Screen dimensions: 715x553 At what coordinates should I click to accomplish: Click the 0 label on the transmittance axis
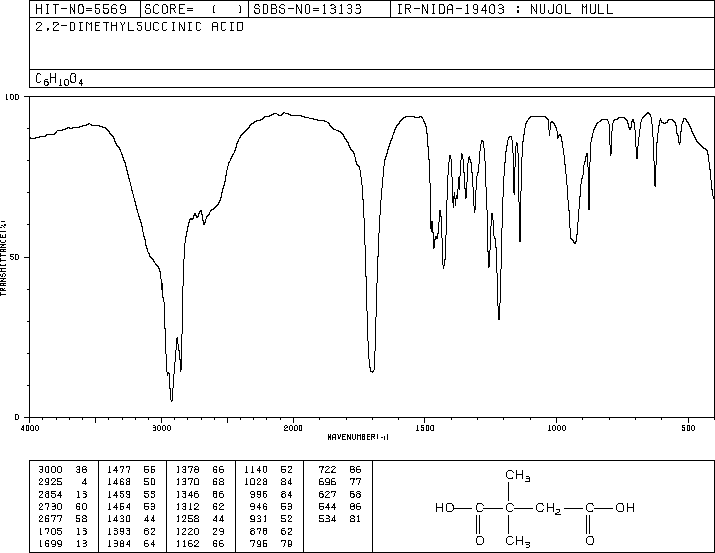[17, 417]
